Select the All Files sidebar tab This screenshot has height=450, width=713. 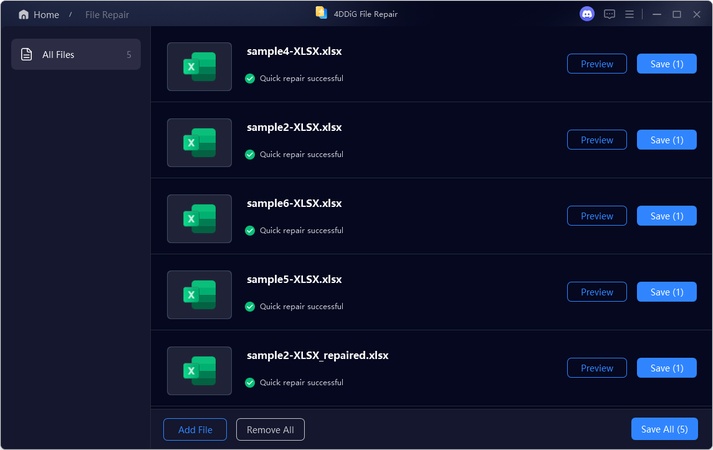(76, 55)
